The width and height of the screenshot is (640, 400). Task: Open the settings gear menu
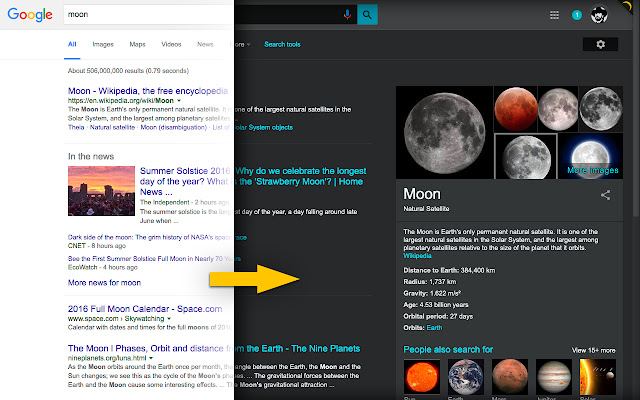click(600, 44)
